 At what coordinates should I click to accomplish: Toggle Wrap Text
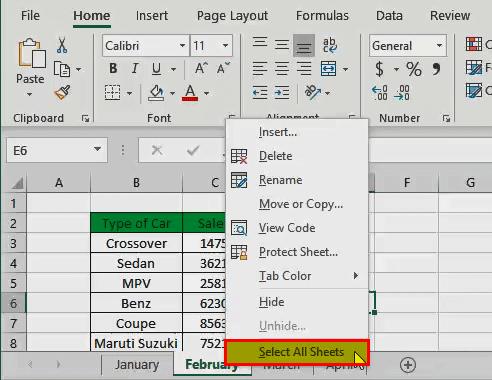(x=330, y=45)
